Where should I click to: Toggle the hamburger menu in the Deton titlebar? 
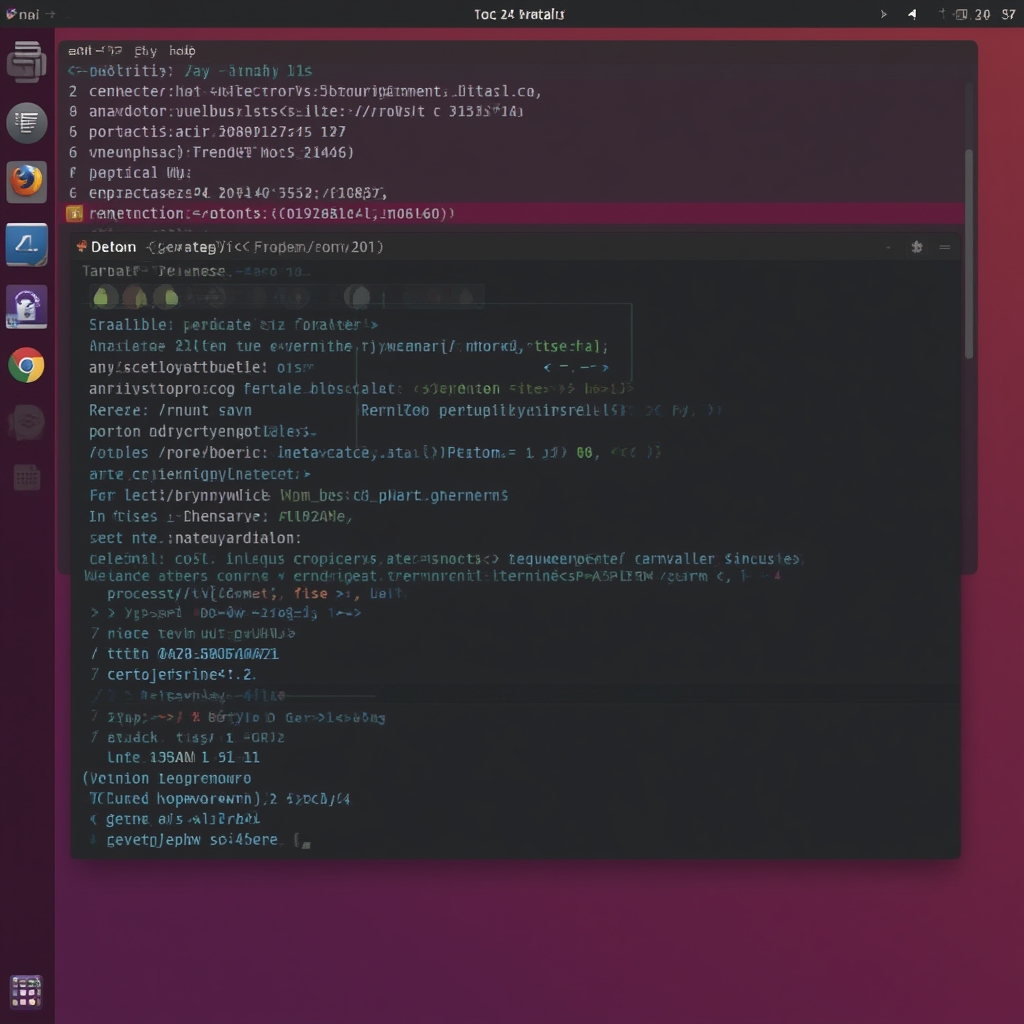946,246
